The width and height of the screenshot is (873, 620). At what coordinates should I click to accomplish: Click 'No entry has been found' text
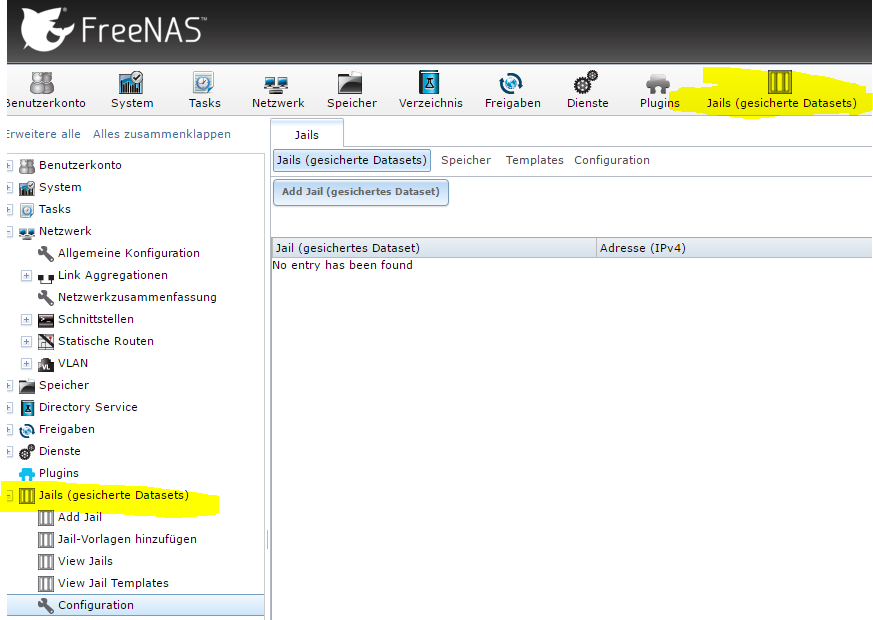pyautogui.click(x=342, y=265)
